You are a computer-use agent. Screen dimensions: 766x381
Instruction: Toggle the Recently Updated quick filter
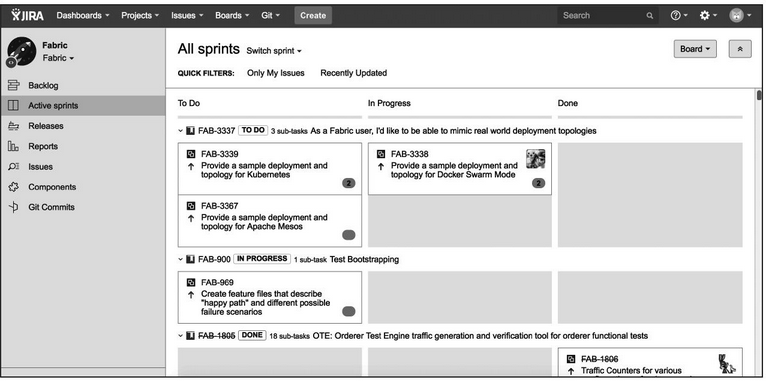coord(354,73)
